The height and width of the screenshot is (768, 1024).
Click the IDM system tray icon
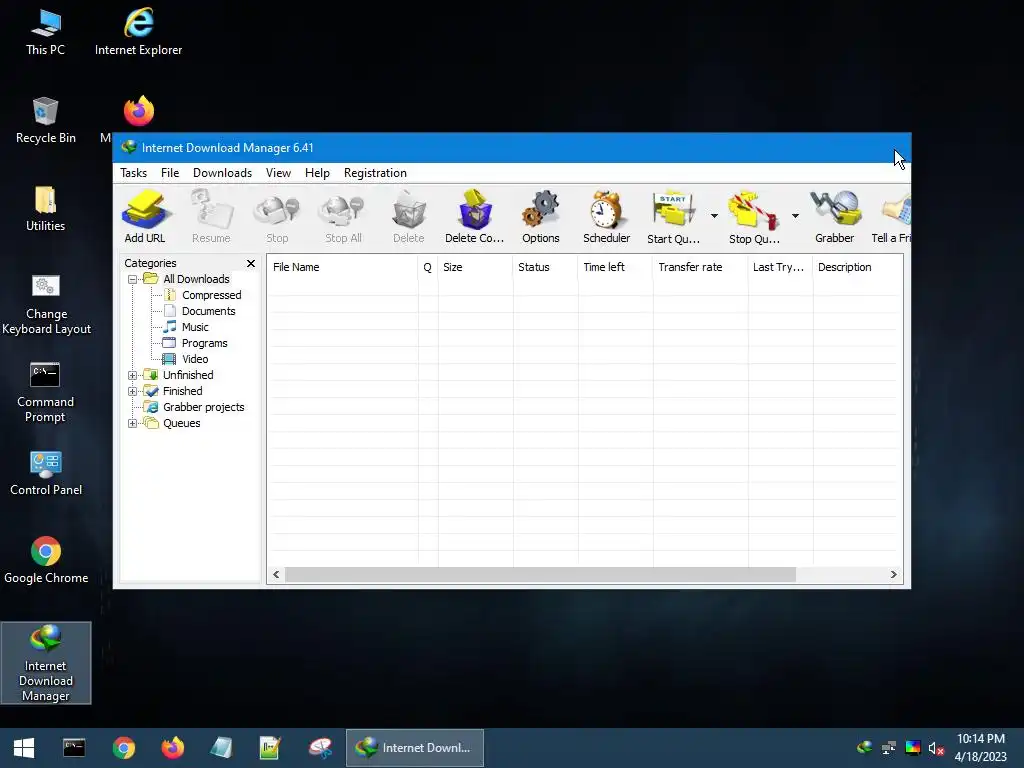[x=865, y=748]
